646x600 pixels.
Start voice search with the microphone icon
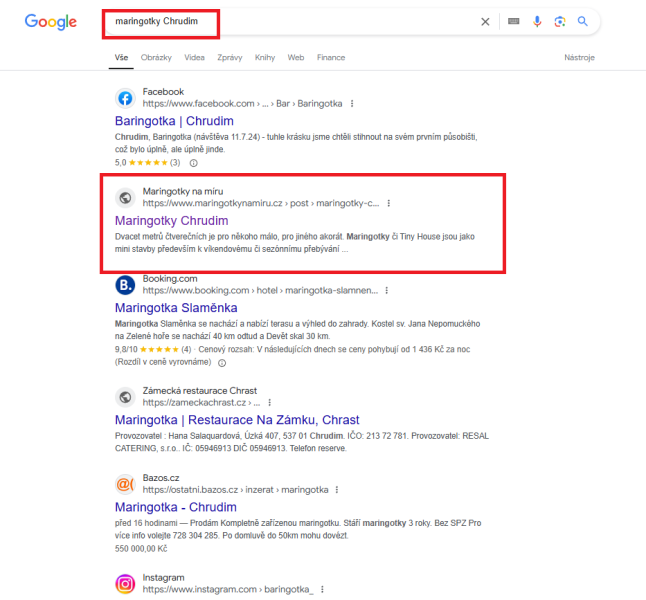click(x=537, y=21)
